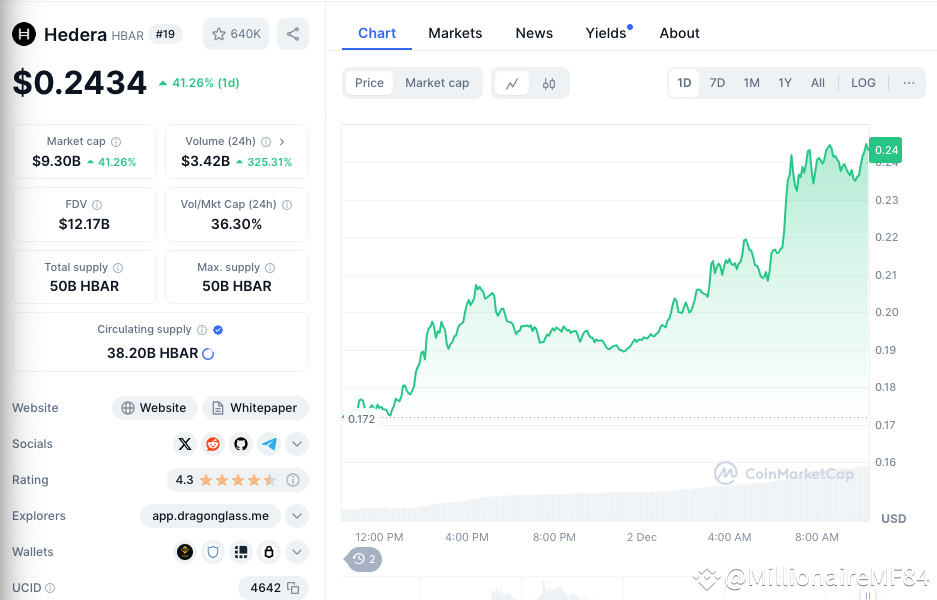Set chart range to 1Y

[x=785, y=83]
